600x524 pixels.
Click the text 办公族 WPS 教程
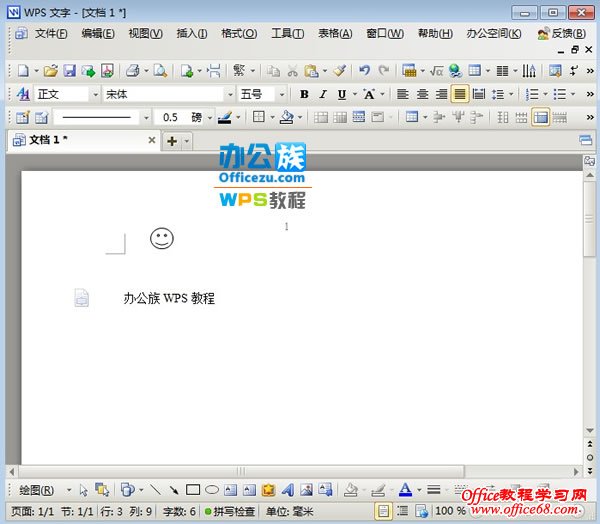coord(169,298)
